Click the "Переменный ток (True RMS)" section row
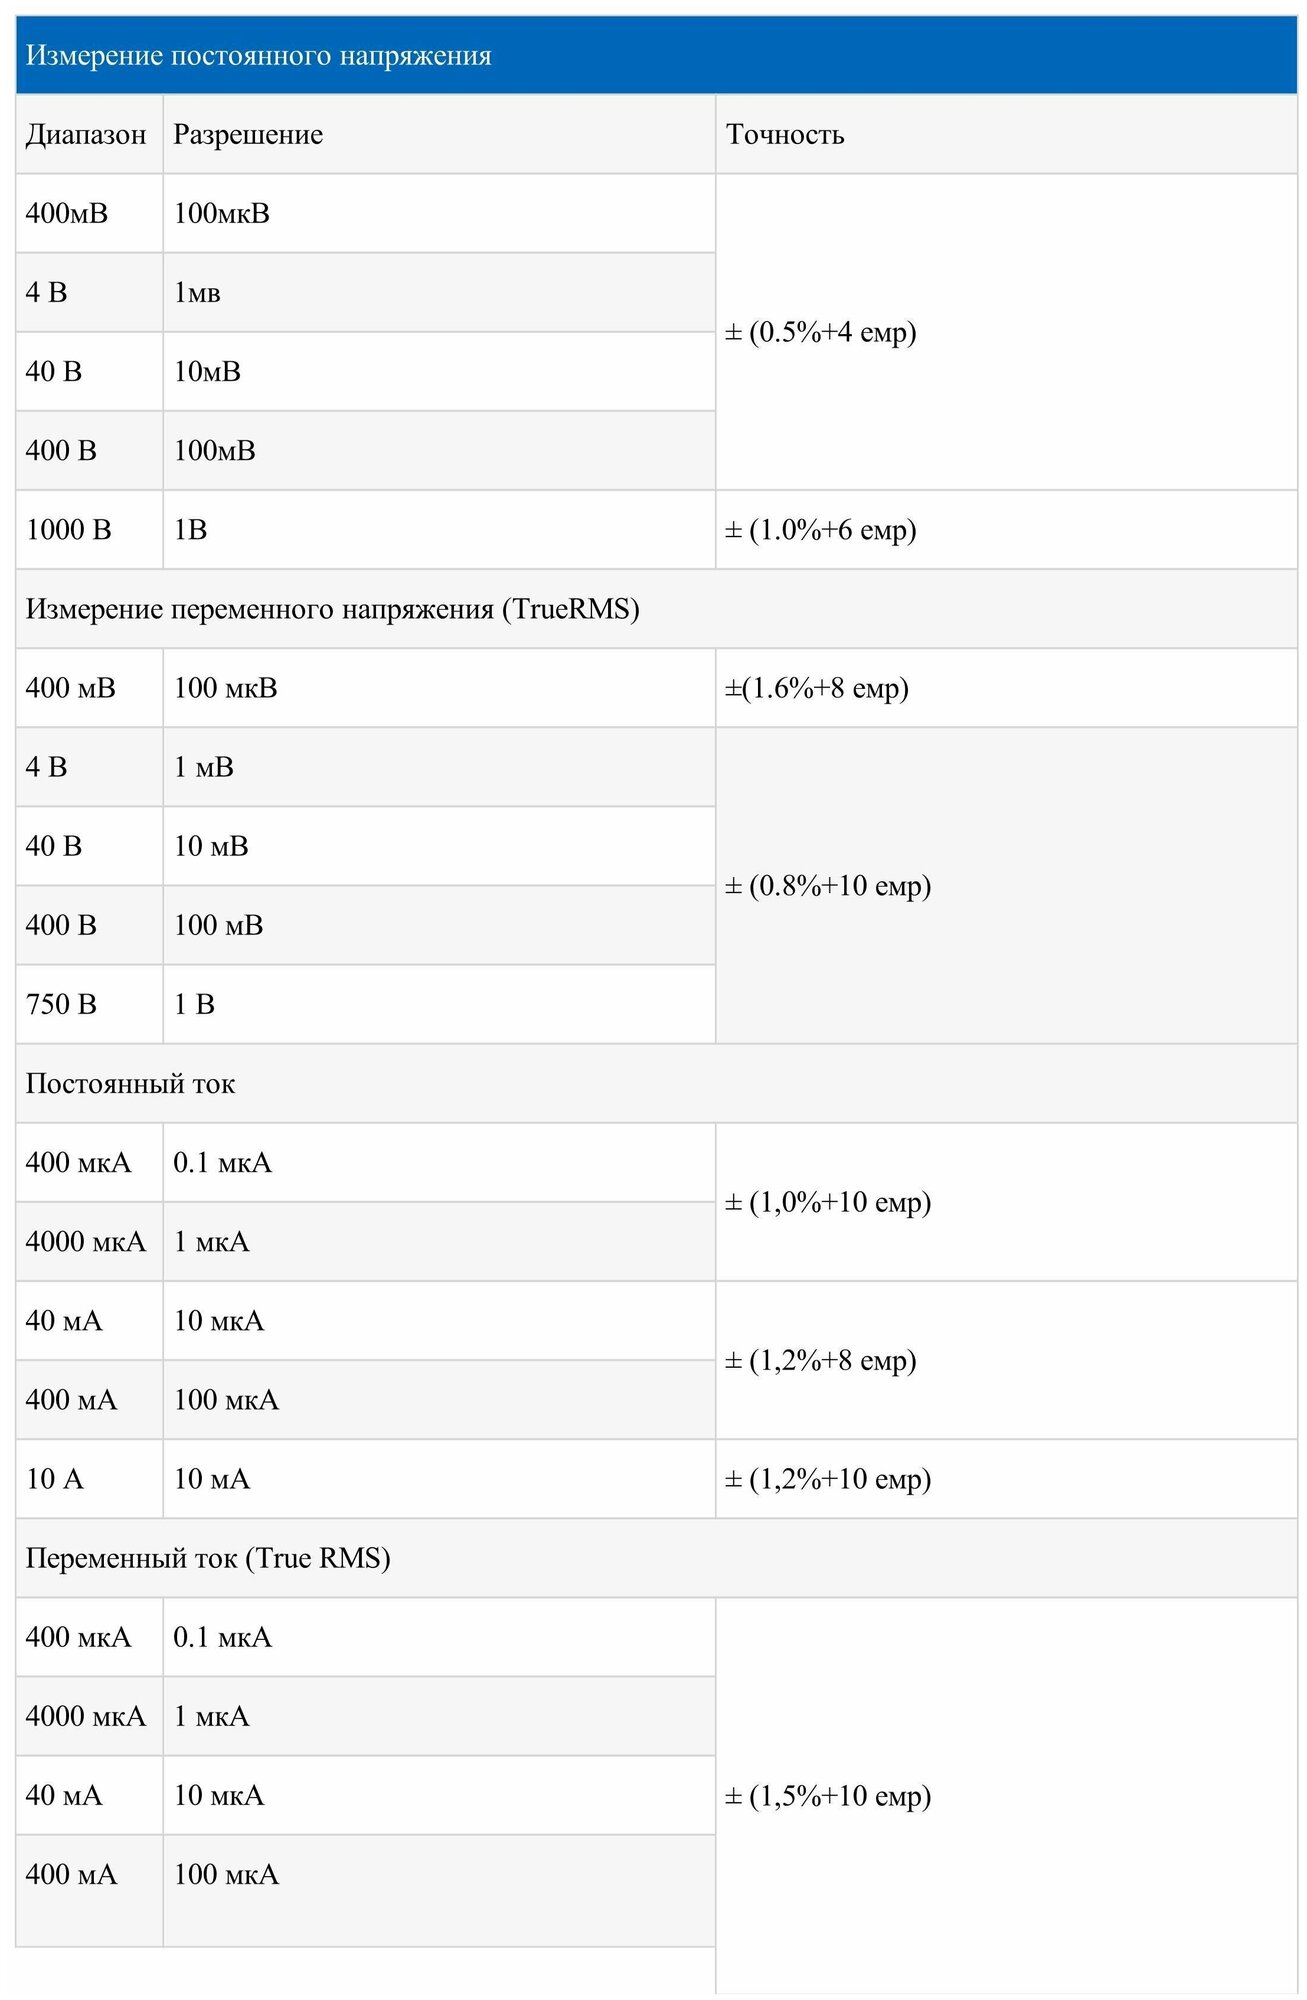Screen dimensions: 1307x2000 click(208, 1558)
